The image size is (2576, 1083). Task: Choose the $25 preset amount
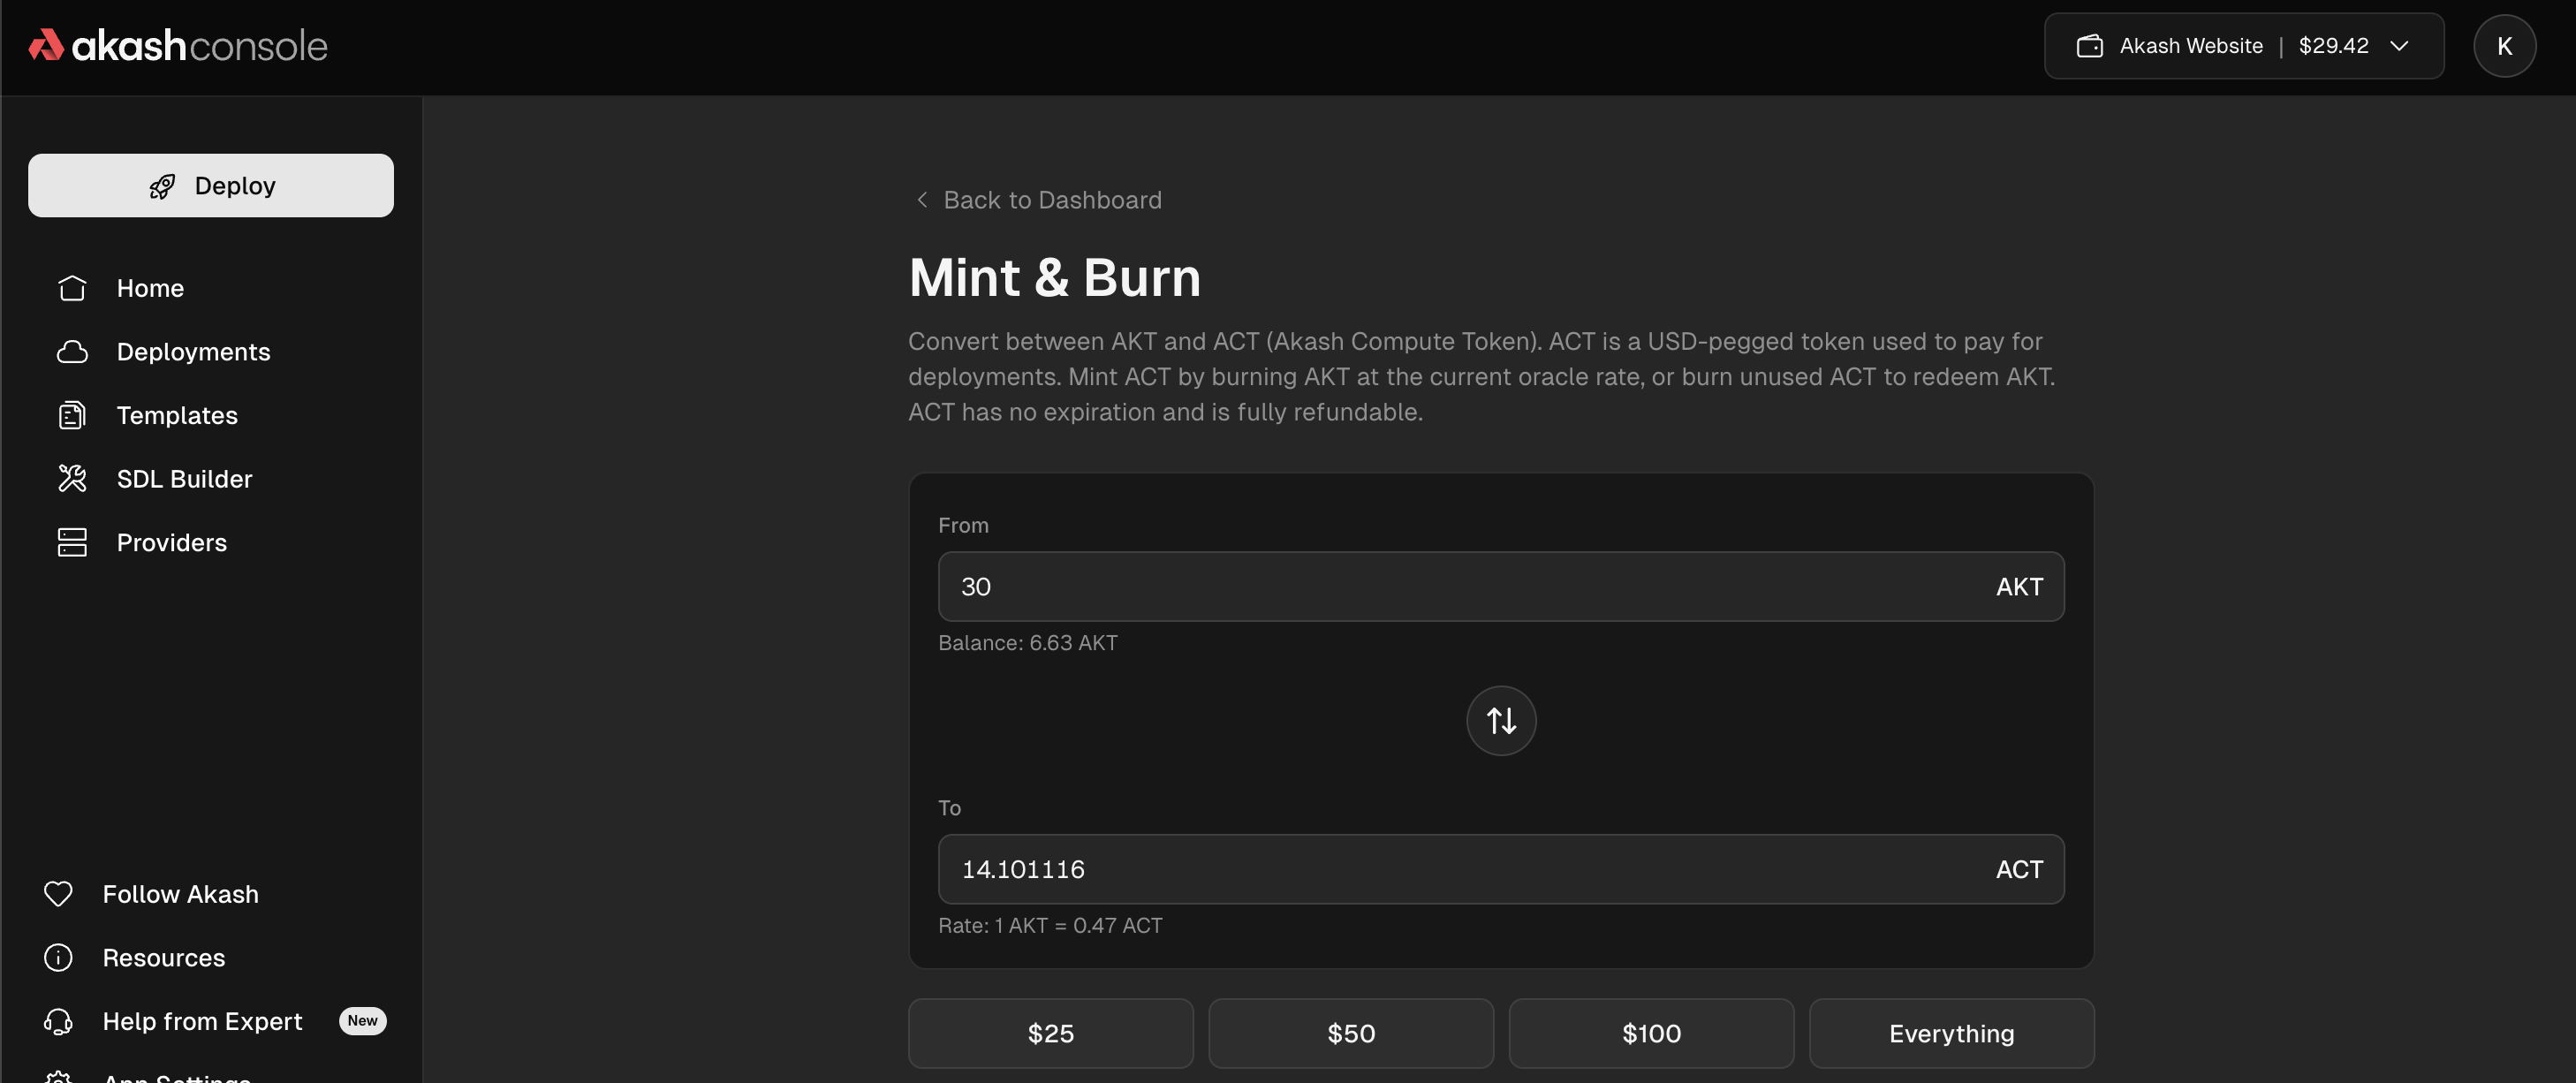[1050, 1033]
